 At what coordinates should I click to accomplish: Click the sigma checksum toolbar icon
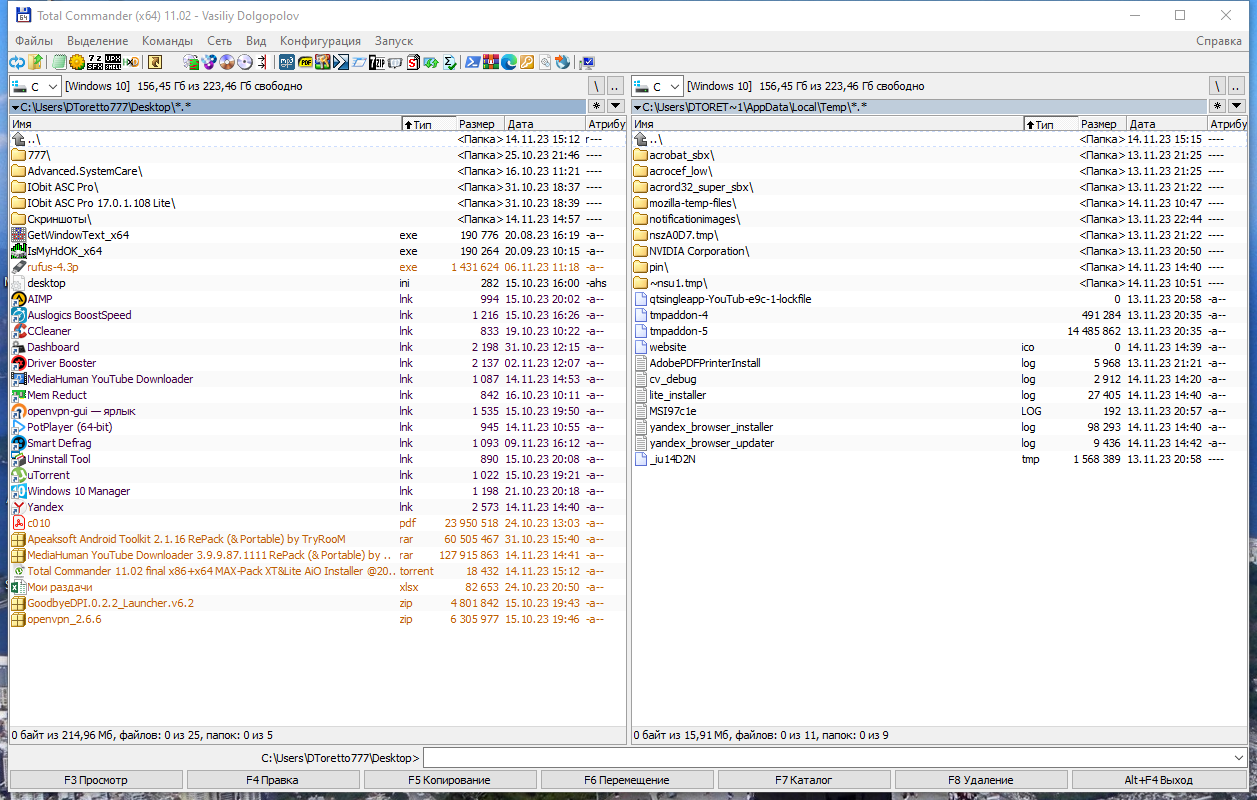pyautogui.click(x=450, y=62)
